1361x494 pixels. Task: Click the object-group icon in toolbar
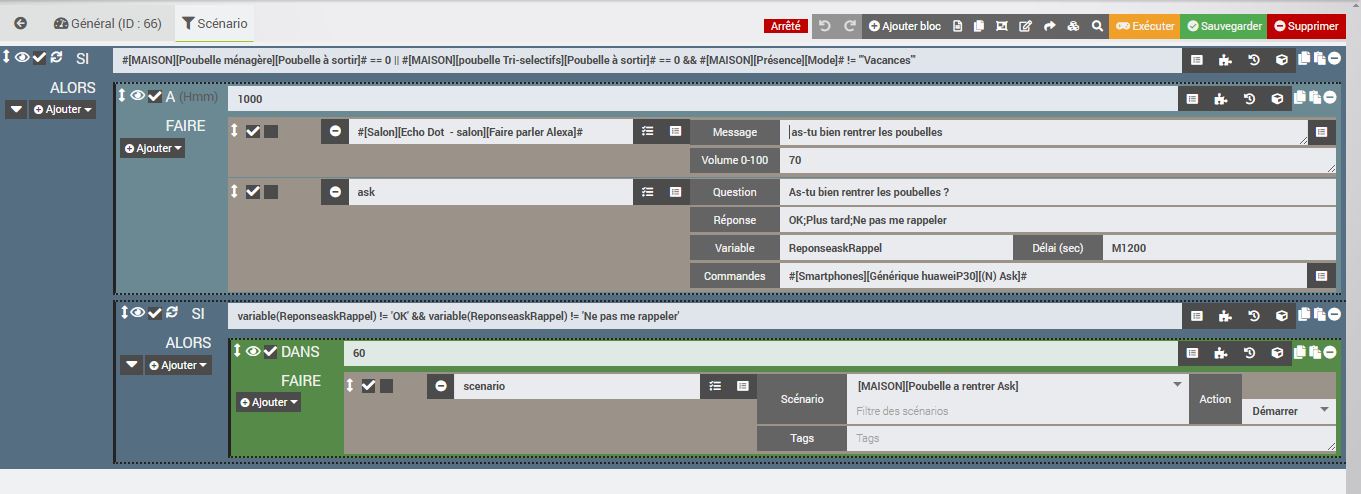(1003, 26)
